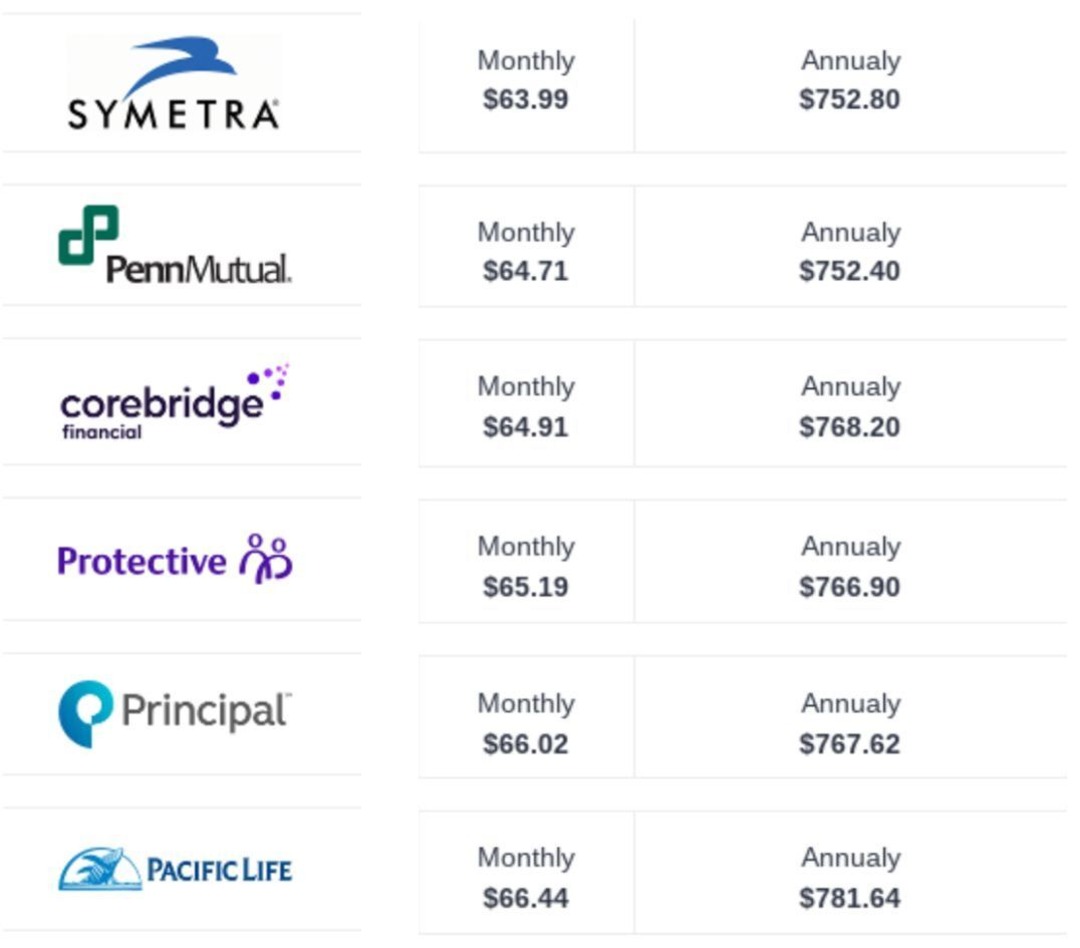Click Symetra monthly price $63.99
The image size is (1080, 948).
(x=526, y=99)
